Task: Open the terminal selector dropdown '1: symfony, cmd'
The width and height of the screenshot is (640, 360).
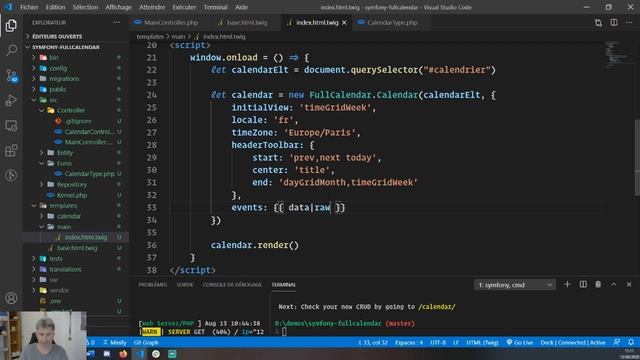Action: pyautogui.click(x=515, y=284)
